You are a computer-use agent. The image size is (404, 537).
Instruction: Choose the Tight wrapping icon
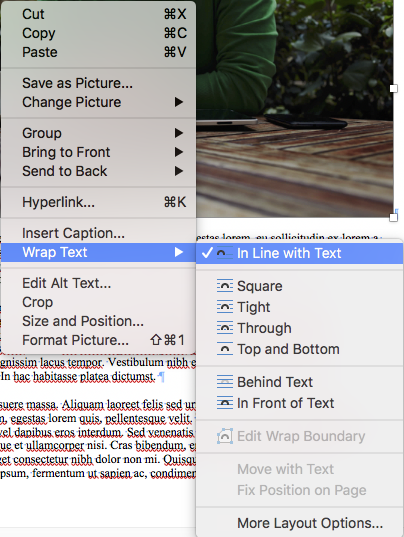pyautogui.click(x=225, y=307)
